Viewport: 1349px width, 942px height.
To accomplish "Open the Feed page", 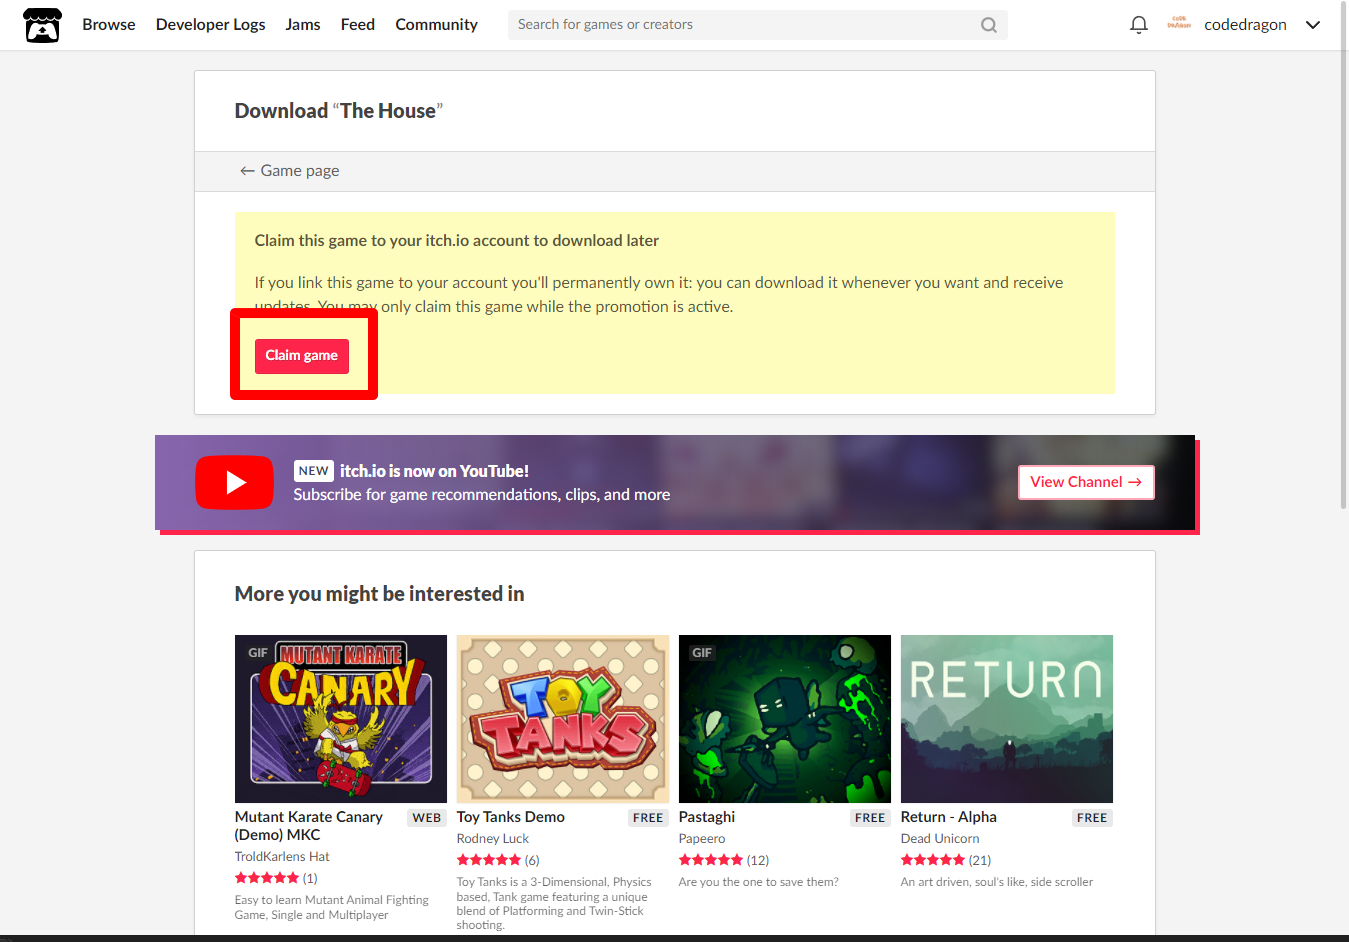I will [x=358, y=24].
